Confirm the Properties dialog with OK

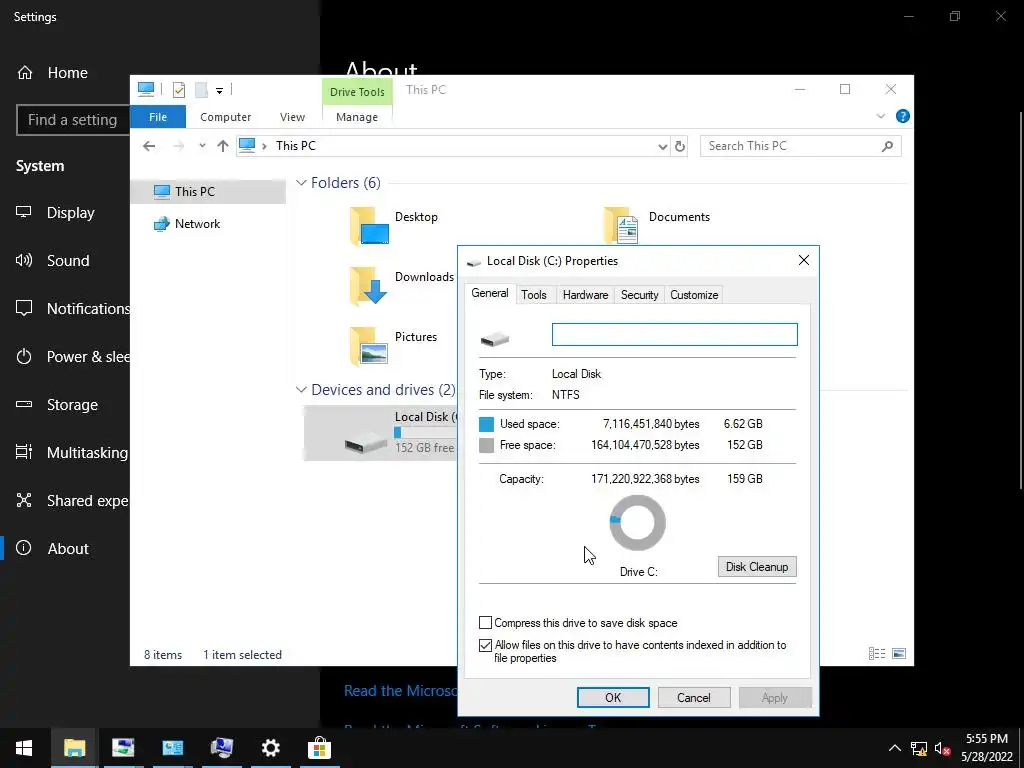click(x=613, y=697)
